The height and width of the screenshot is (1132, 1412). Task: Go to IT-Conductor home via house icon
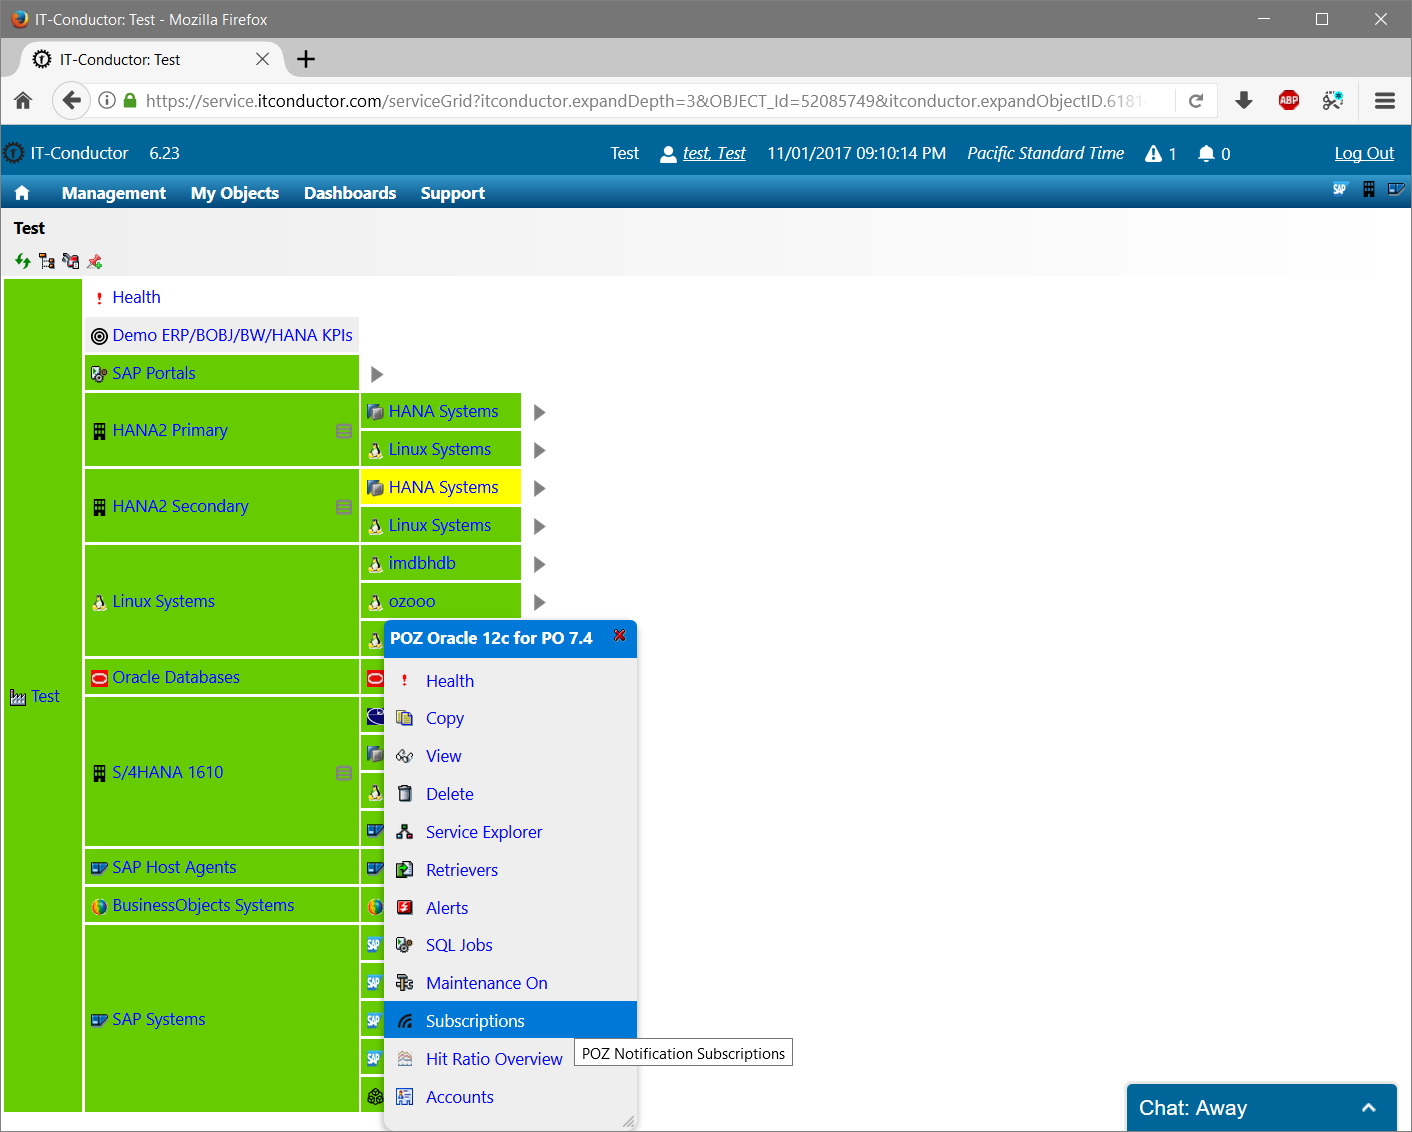point(22,193)
